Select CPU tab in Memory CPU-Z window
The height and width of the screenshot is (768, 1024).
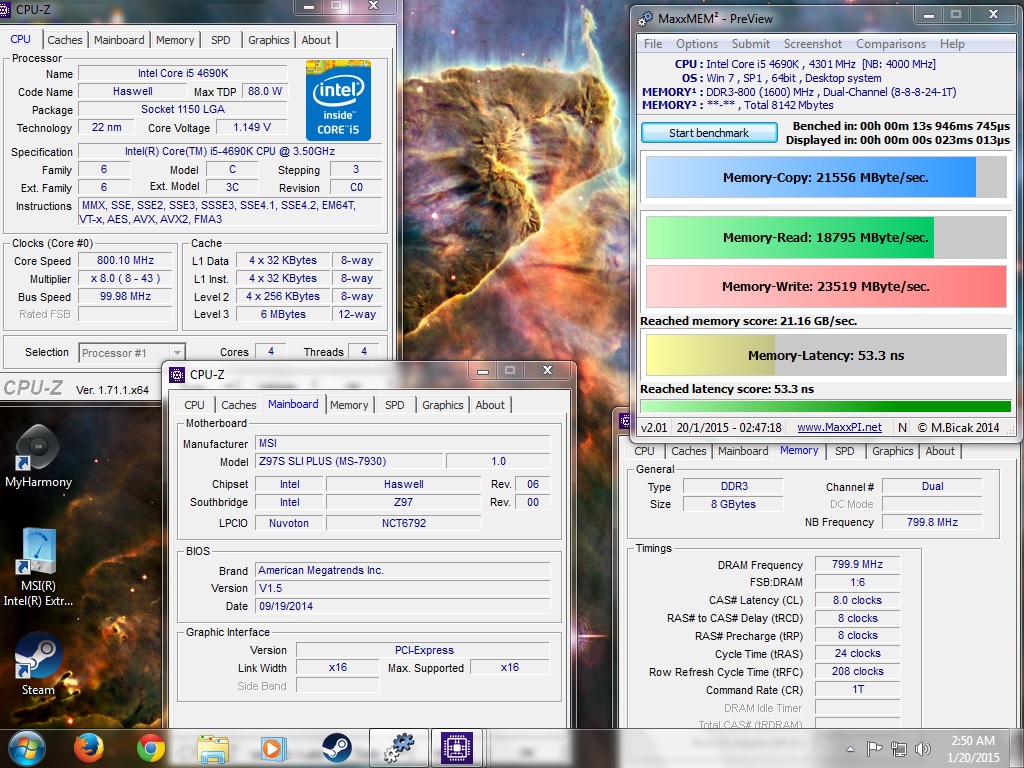click(644, 451)
